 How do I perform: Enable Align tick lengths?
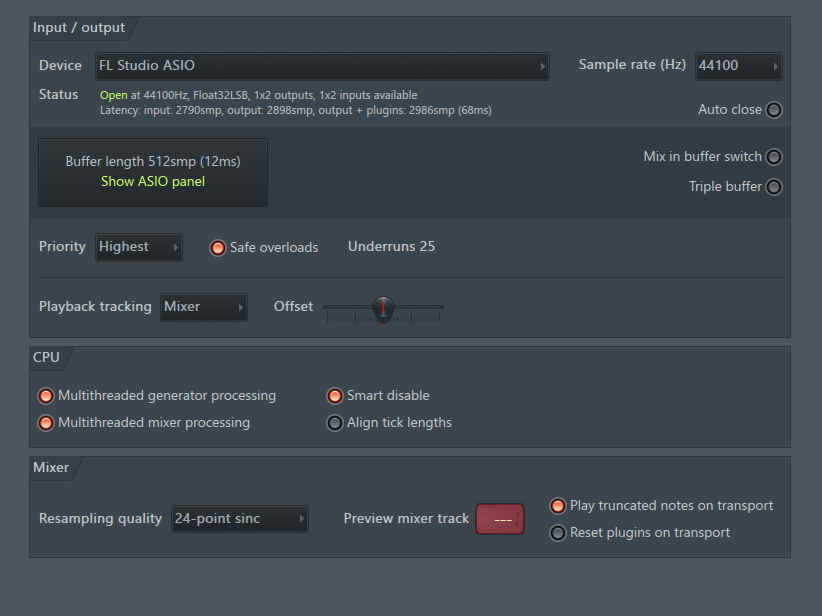[334, 423]
